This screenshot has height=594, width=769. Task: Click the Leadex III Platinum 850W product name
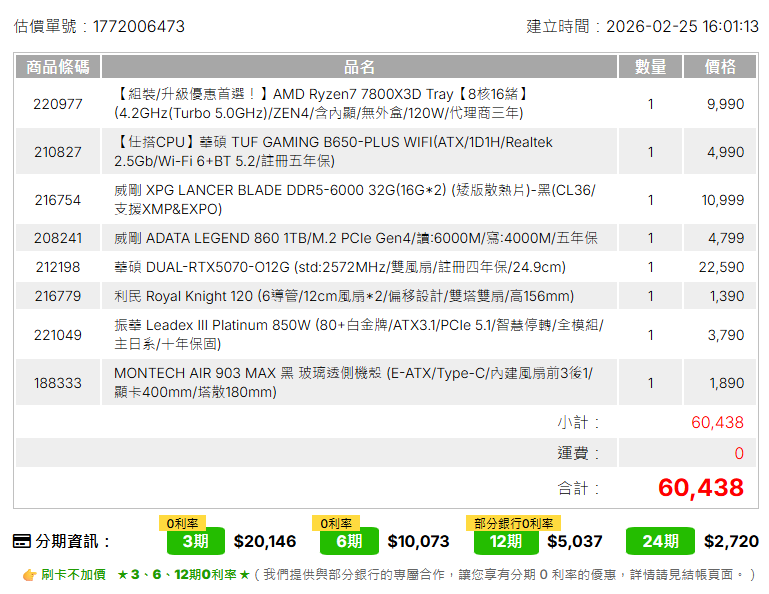point(359,335)
